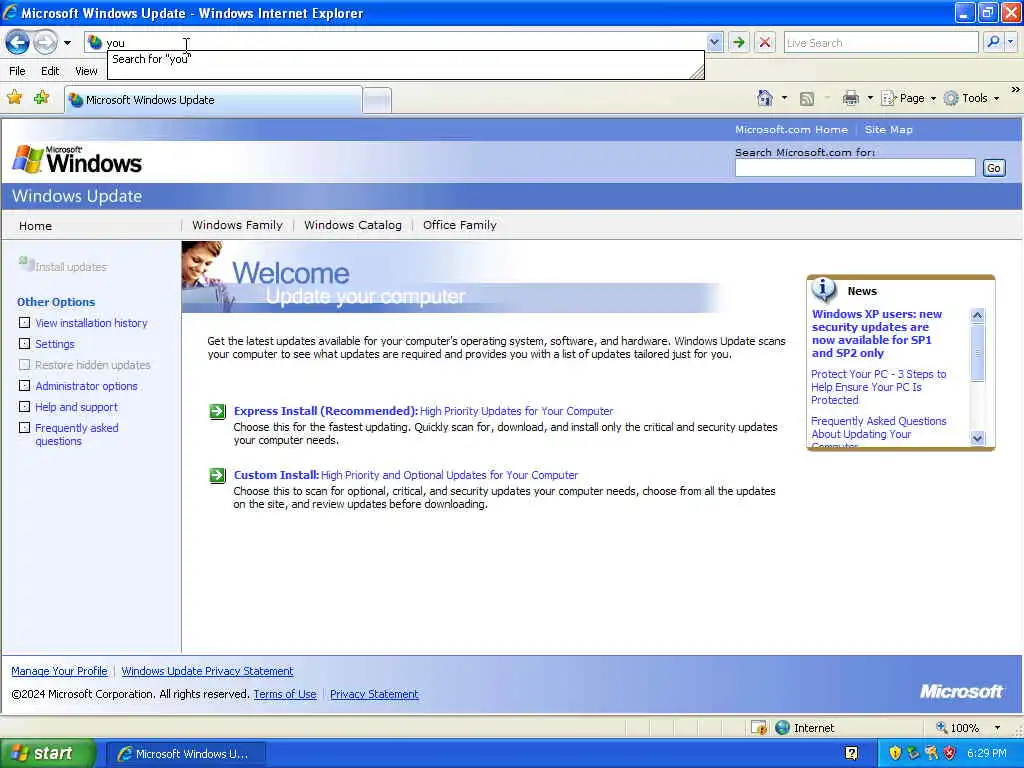Open the Tools menu in command bar

(x=972, y=98)
